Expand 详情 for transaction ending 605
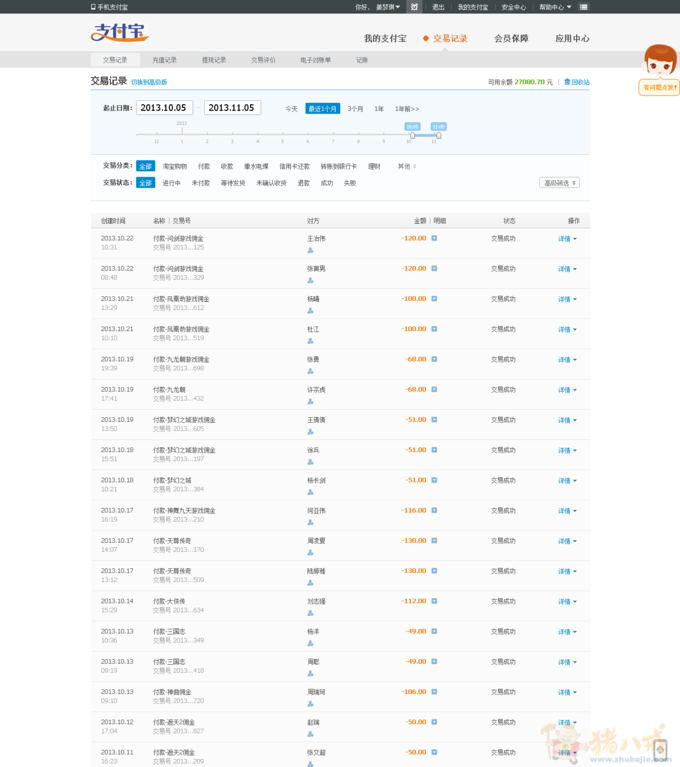This screenshot has width=680, height=767. tap(567, 420)
